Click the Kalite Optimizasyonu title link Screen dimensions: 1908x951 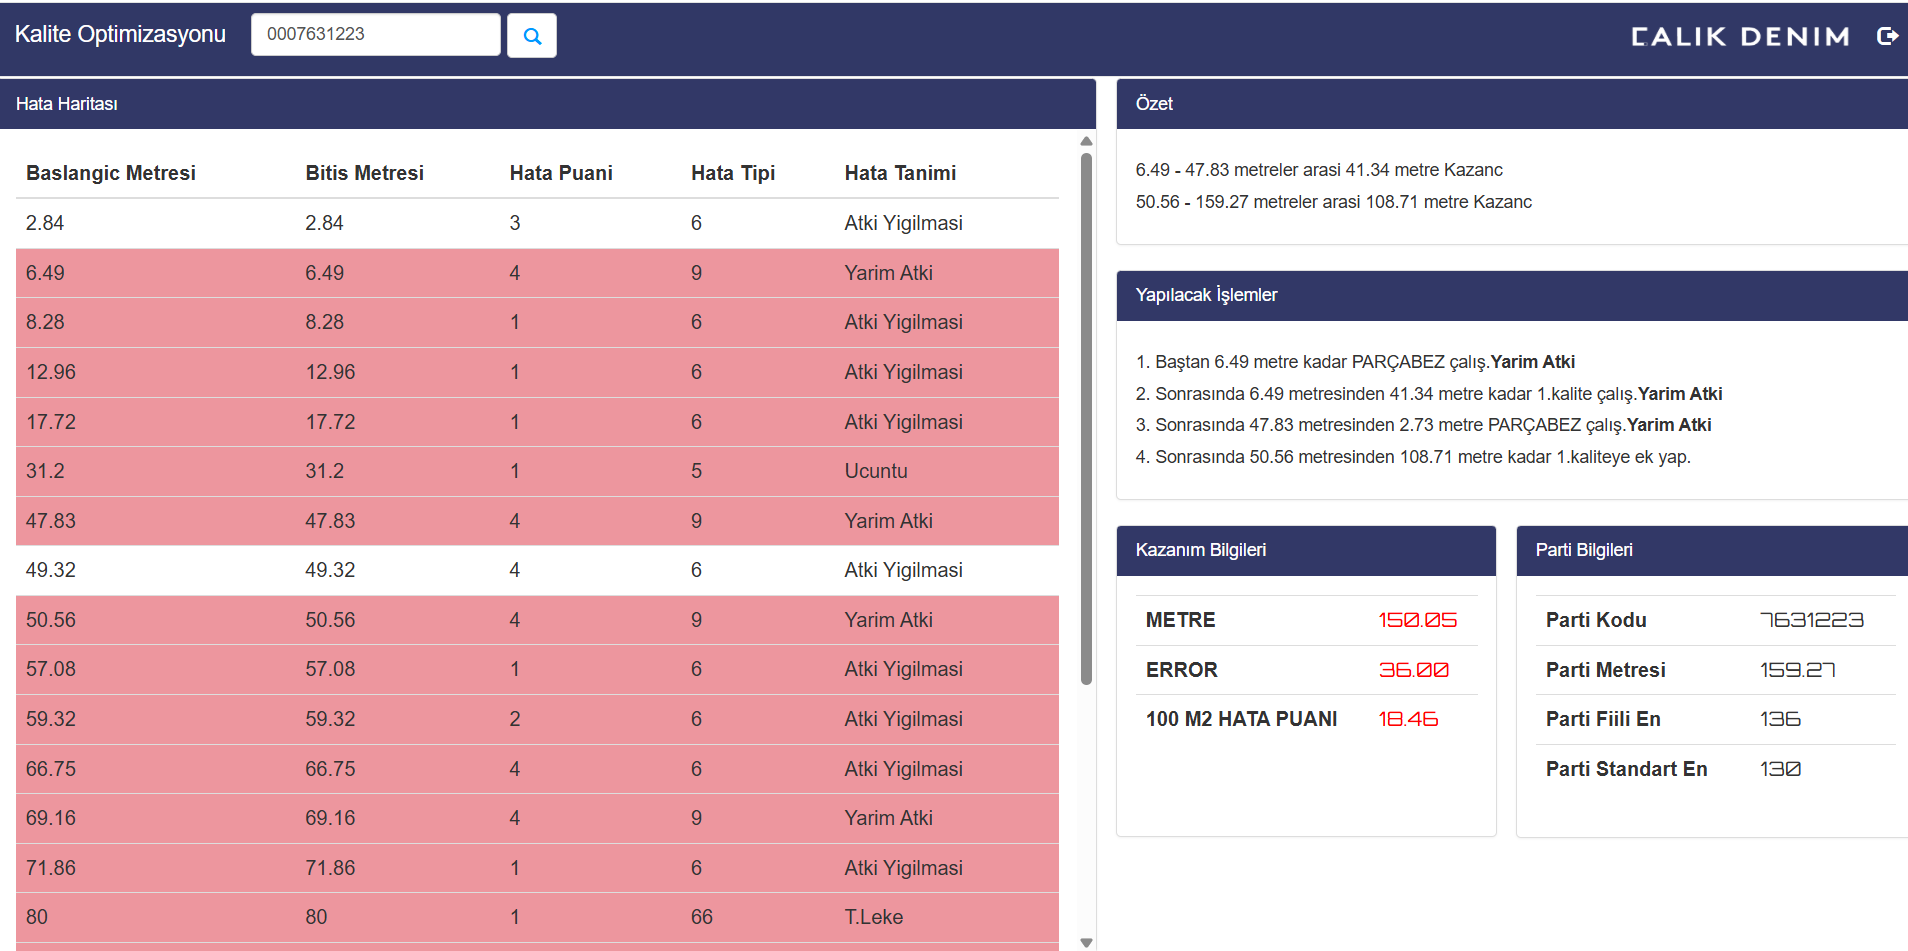click(x=120, y=34)
